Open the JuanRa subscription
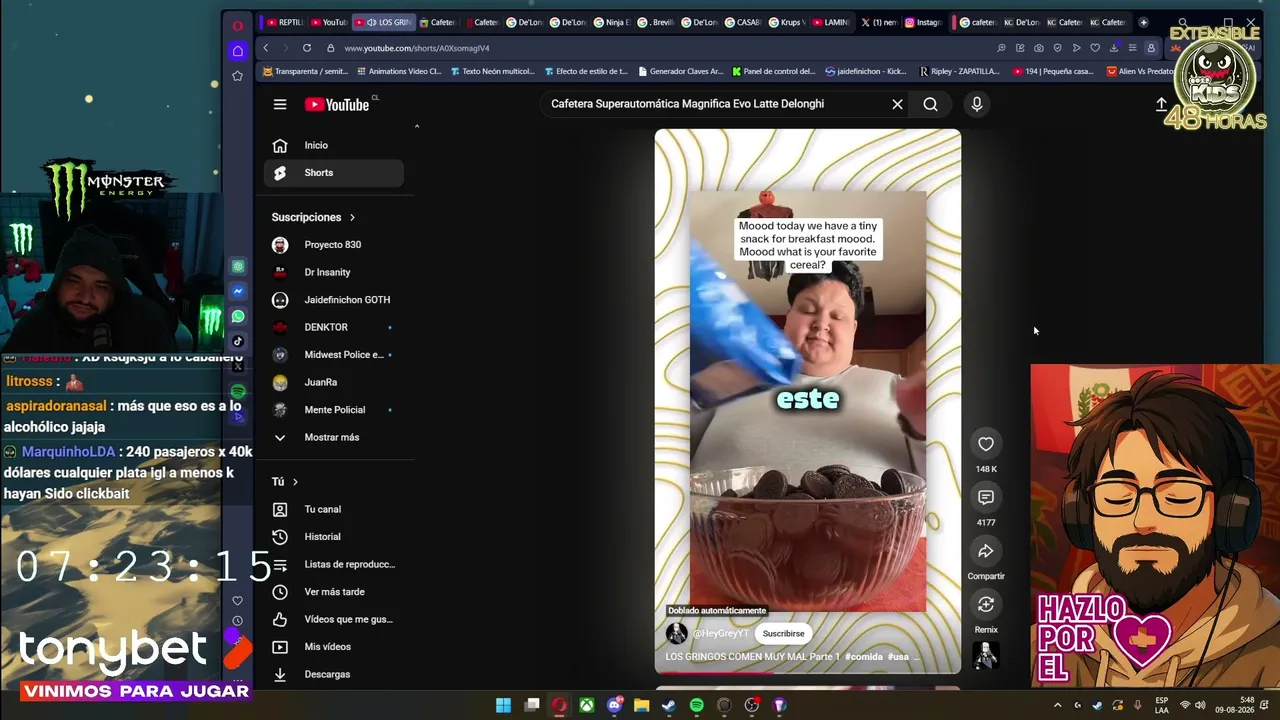This screenshot has width=1280, height=720. tap(334, 382)
